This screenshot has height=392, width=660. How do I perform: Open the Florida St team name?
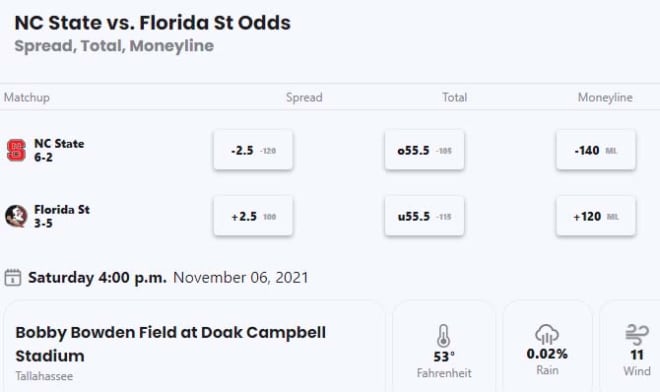point(62,210)
